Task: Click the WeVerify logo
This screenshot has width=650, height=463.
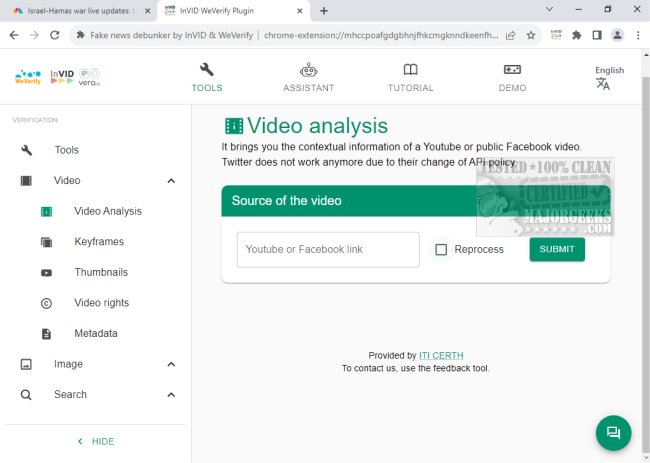Action: tap(28, 77)
